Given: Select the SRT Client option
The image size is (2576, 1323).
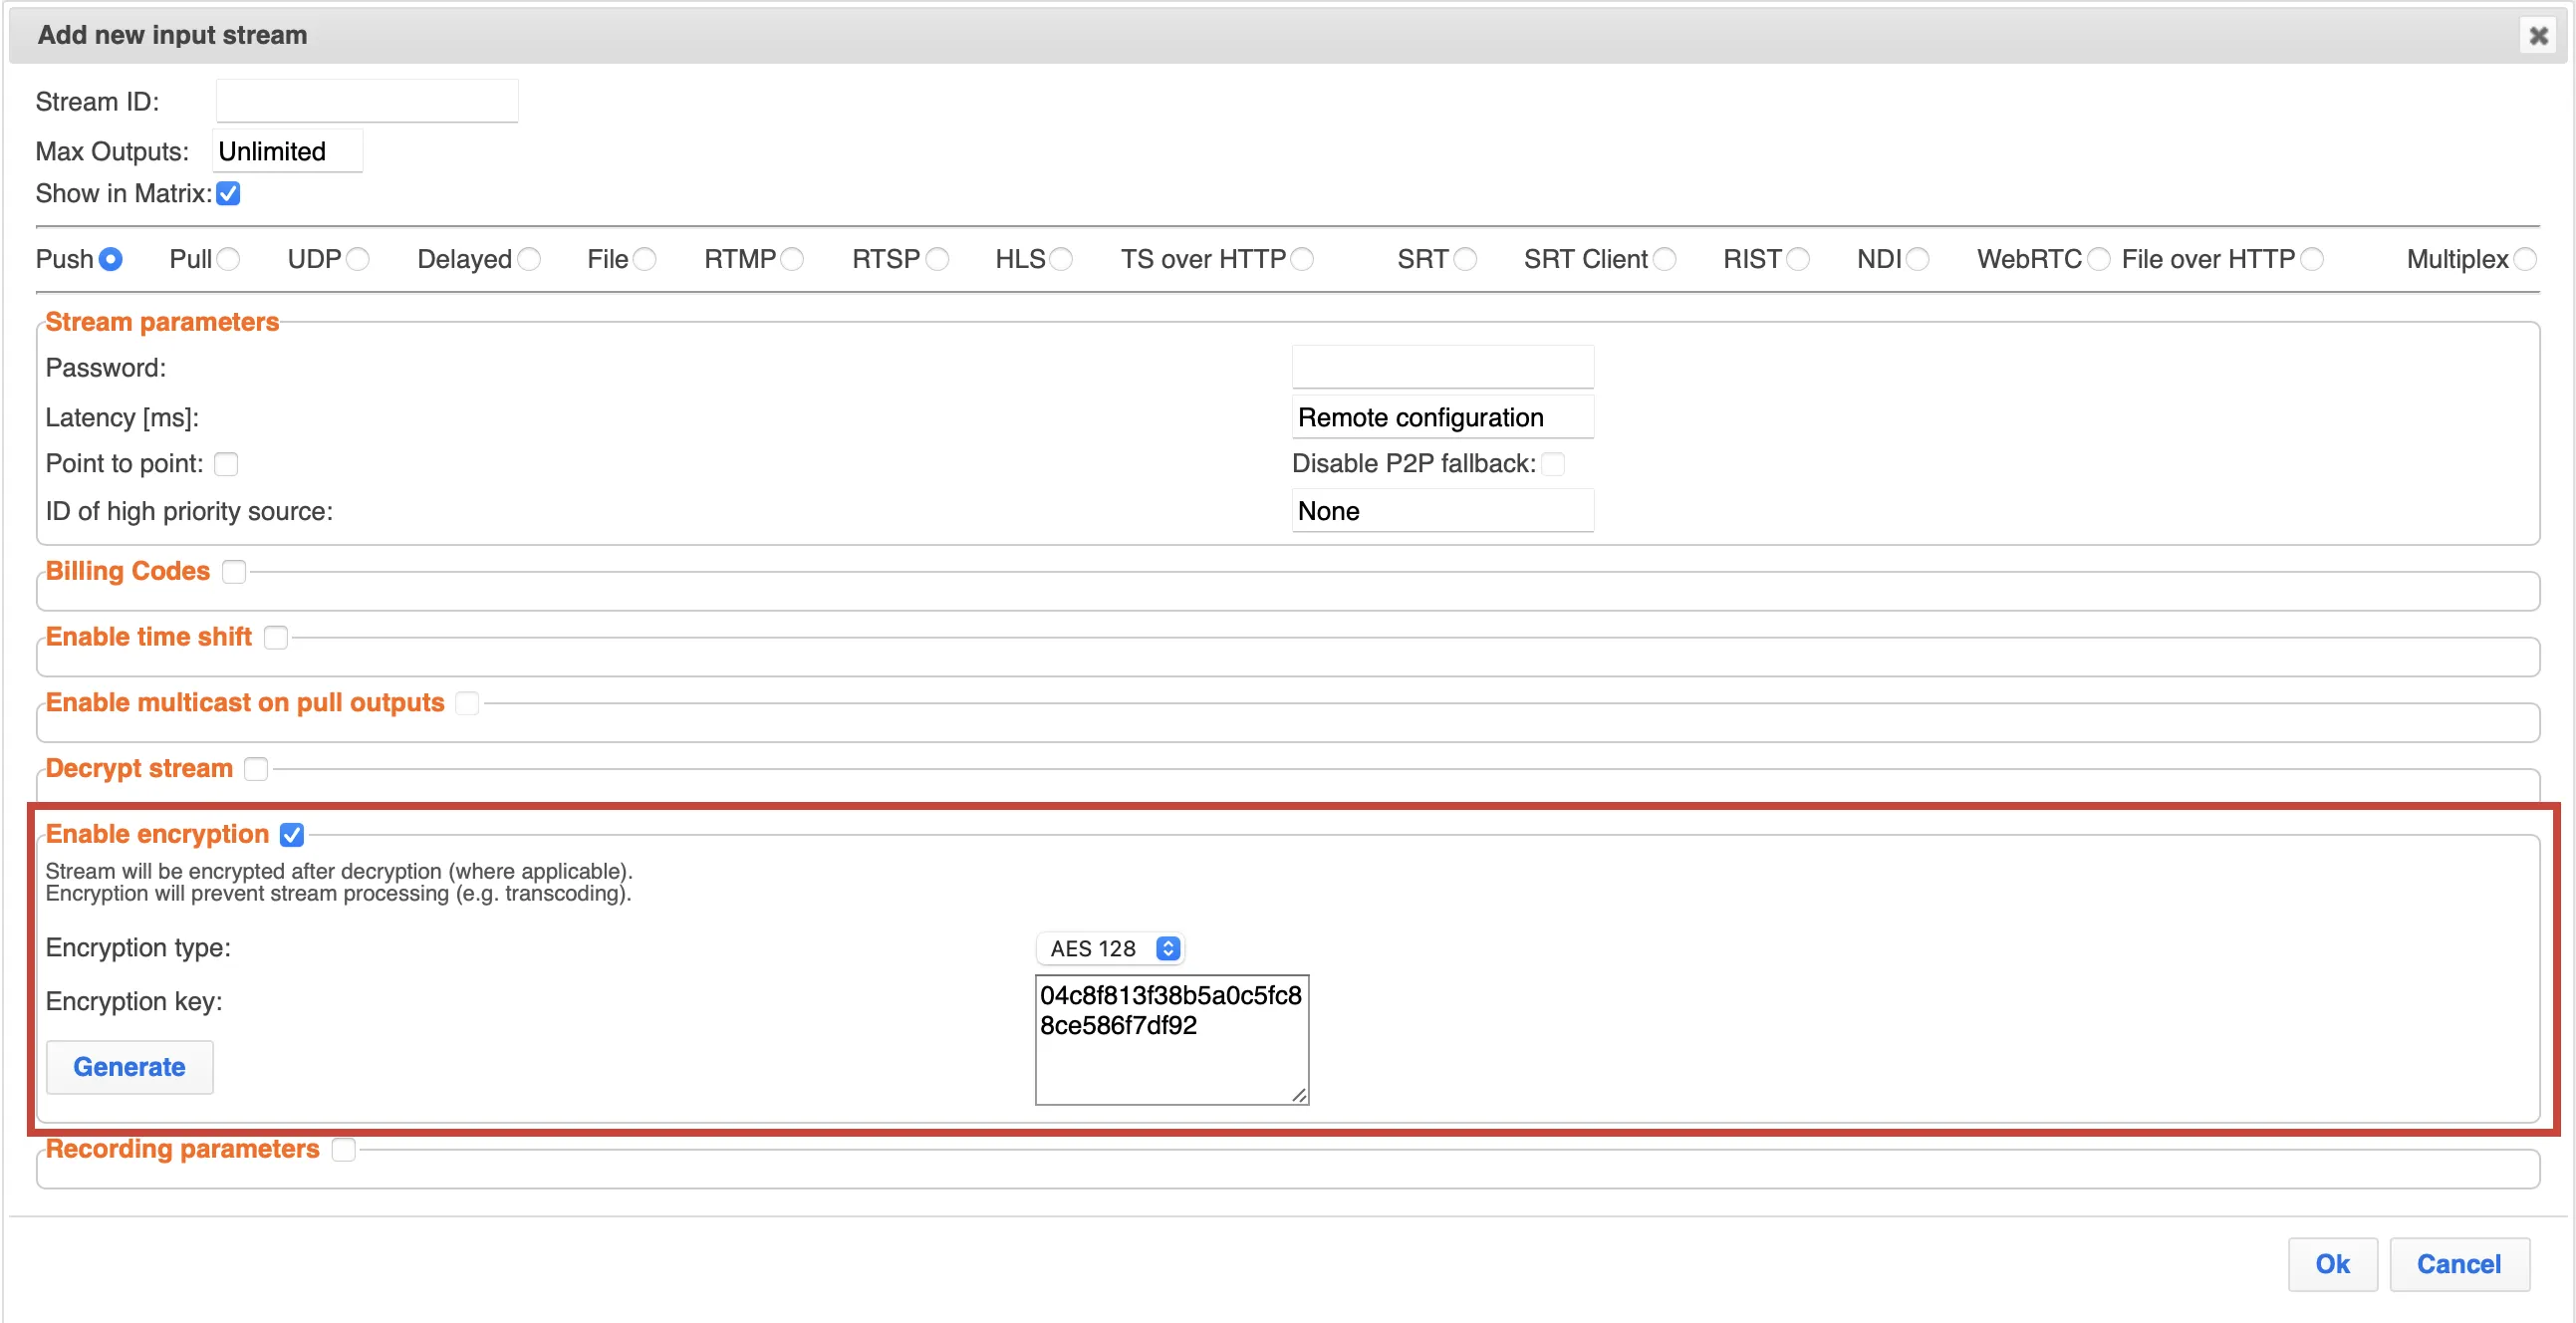Looking at the screenshot, I should [1664, 260].
